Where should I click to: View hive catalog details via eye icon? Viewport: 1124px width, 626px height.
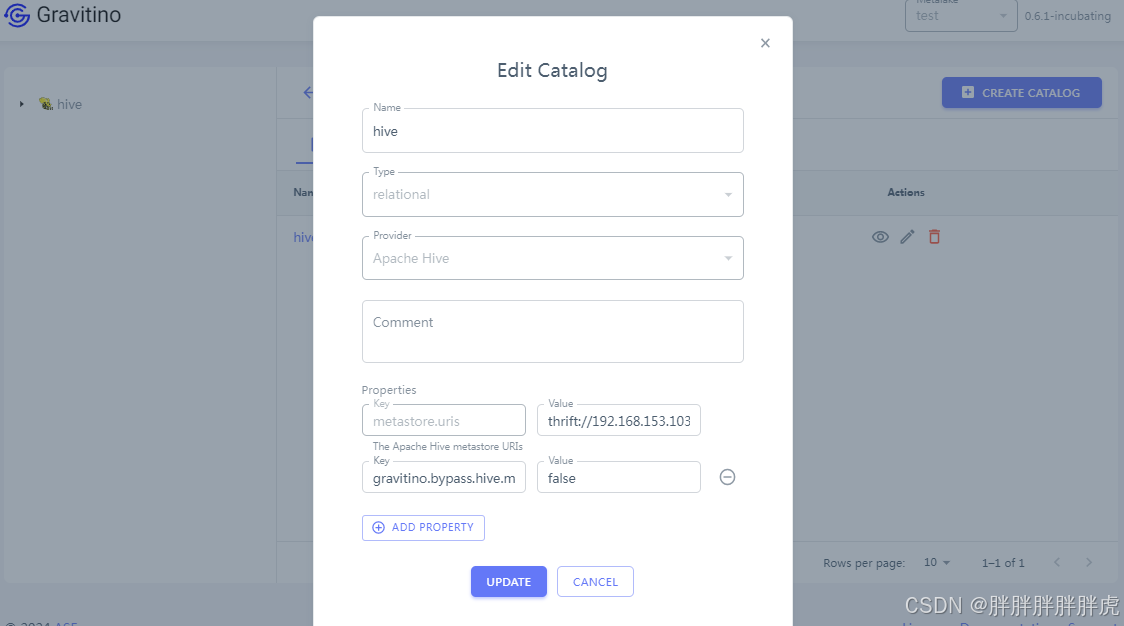point(880,237)
